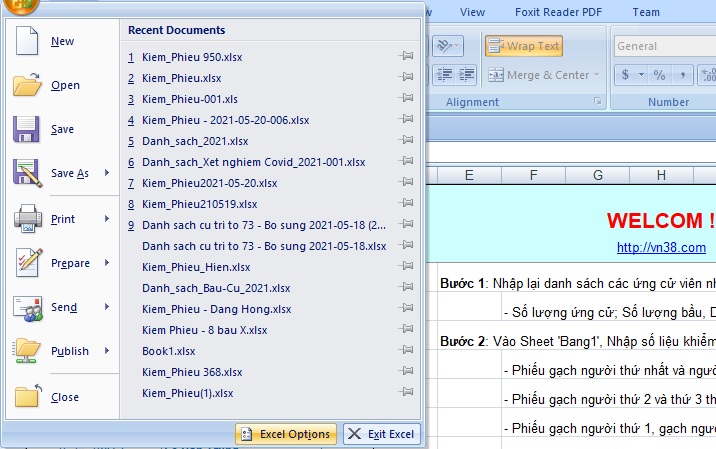Click the Decrease Indent icon
The image size is (716, 449).
pyautogui.click(x=444, y=75)
